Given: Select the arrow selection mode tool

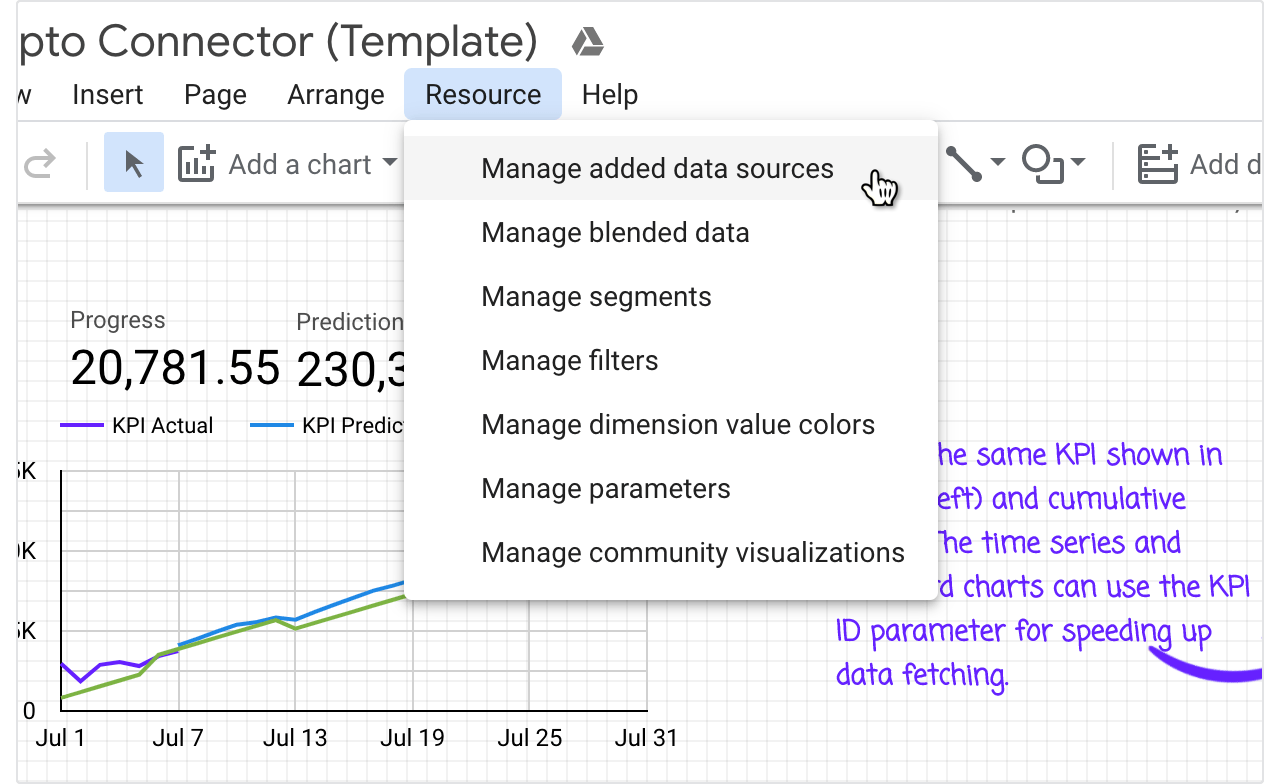Looking at the screenshot, I should (134, 163).
